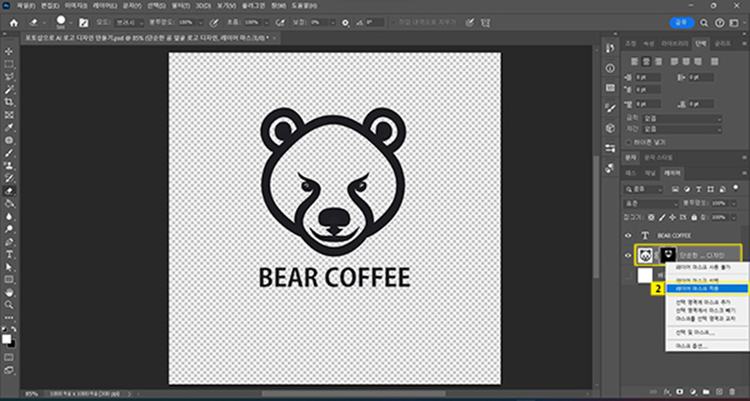Open the eraser Mode dropdown
This screenshot has width=750, height=401.
[x=127, y=21]
